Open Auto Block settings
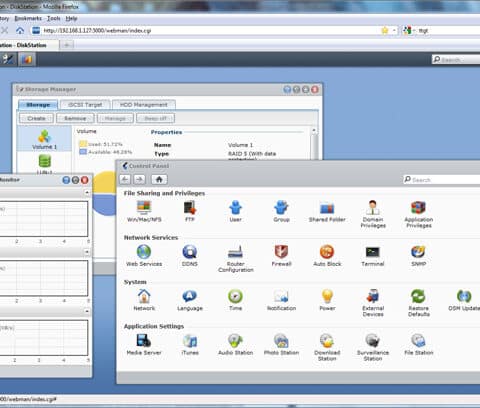The image size is (480, 408). click(327, 255)
